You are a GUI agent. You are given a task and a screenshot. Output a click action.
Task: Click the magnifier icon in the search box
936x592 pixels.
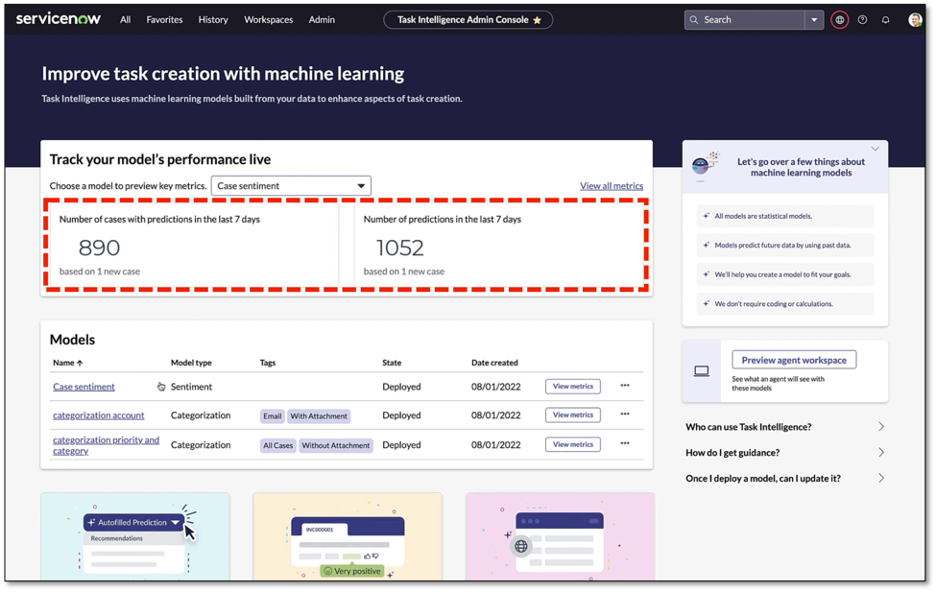coord(694,20)
